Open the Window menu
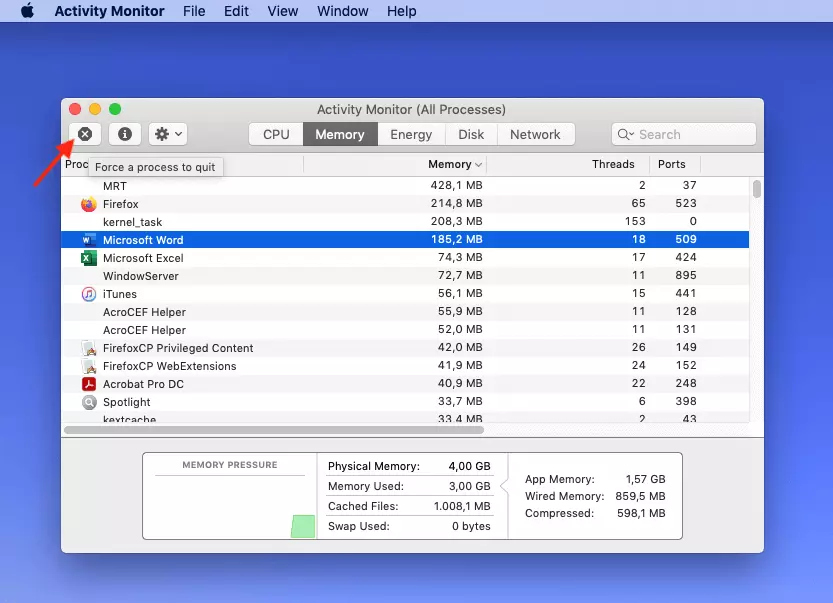The height and width of the screenshot is (603, 833). tap(343, 11)
